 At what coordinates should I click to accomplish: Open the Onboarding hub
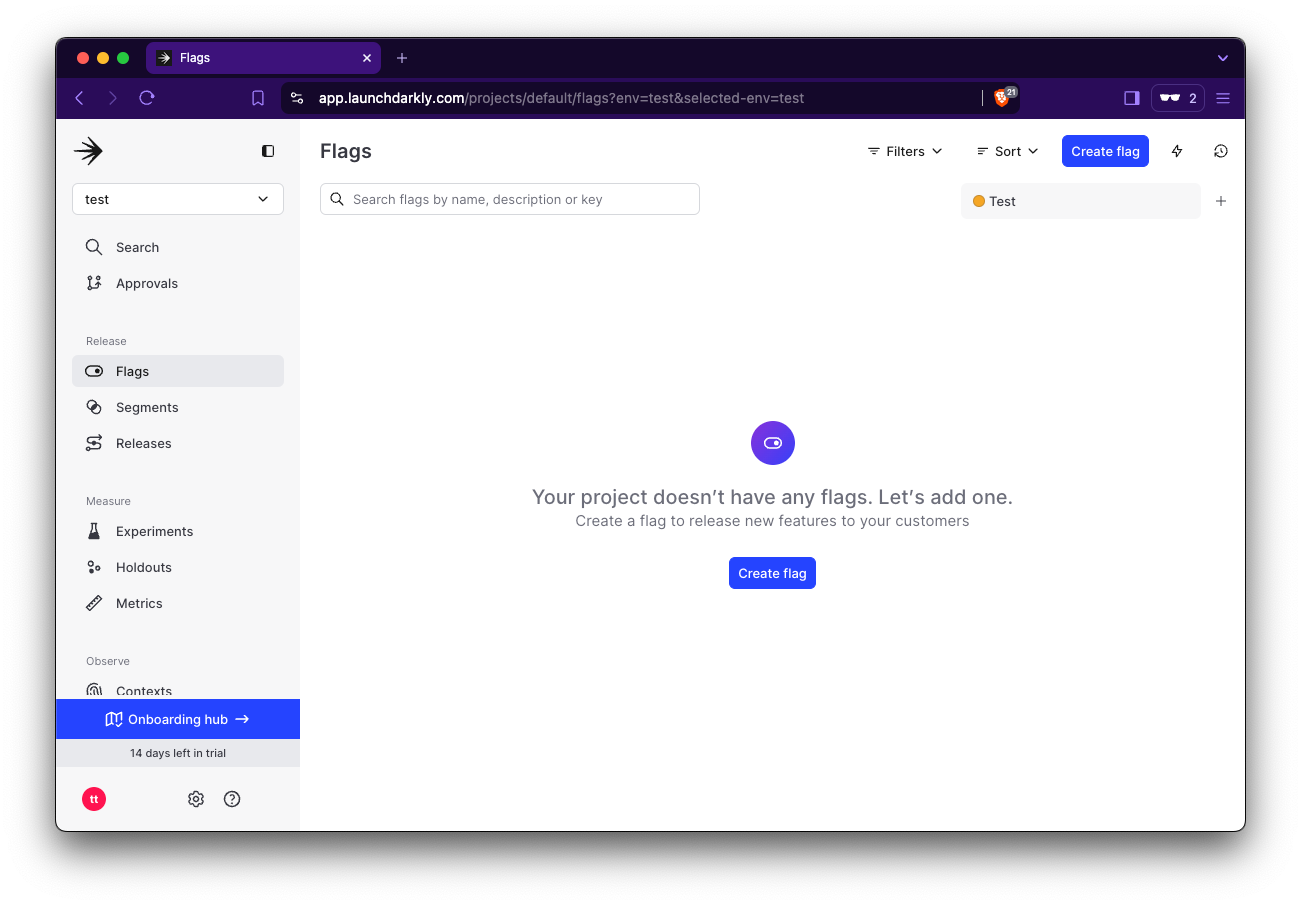pos(177,718)
